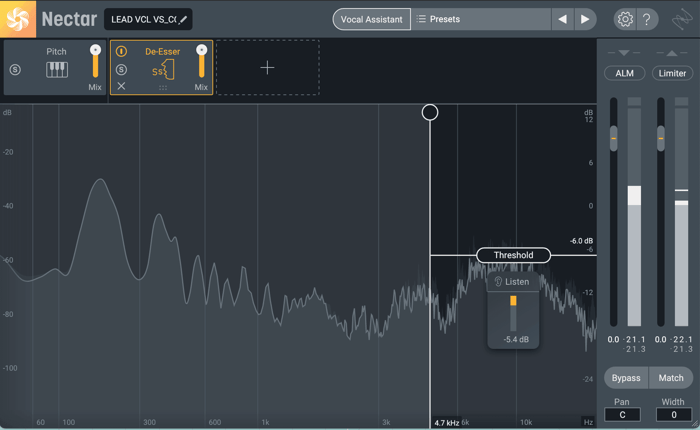The width and height of the screenshot is (700, 430).
Task: Add a new module with plus slot
Action: coord(267,67)
